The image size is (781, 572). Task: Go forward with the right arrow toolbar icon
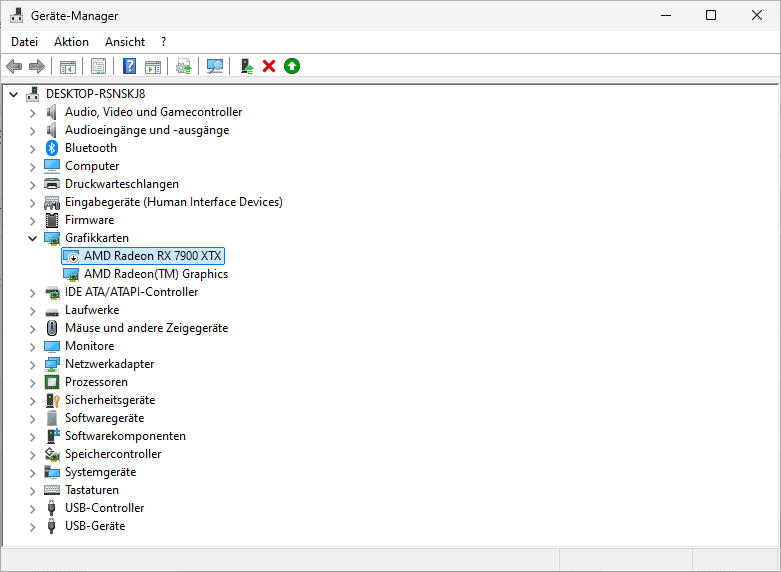click(37, 66)
